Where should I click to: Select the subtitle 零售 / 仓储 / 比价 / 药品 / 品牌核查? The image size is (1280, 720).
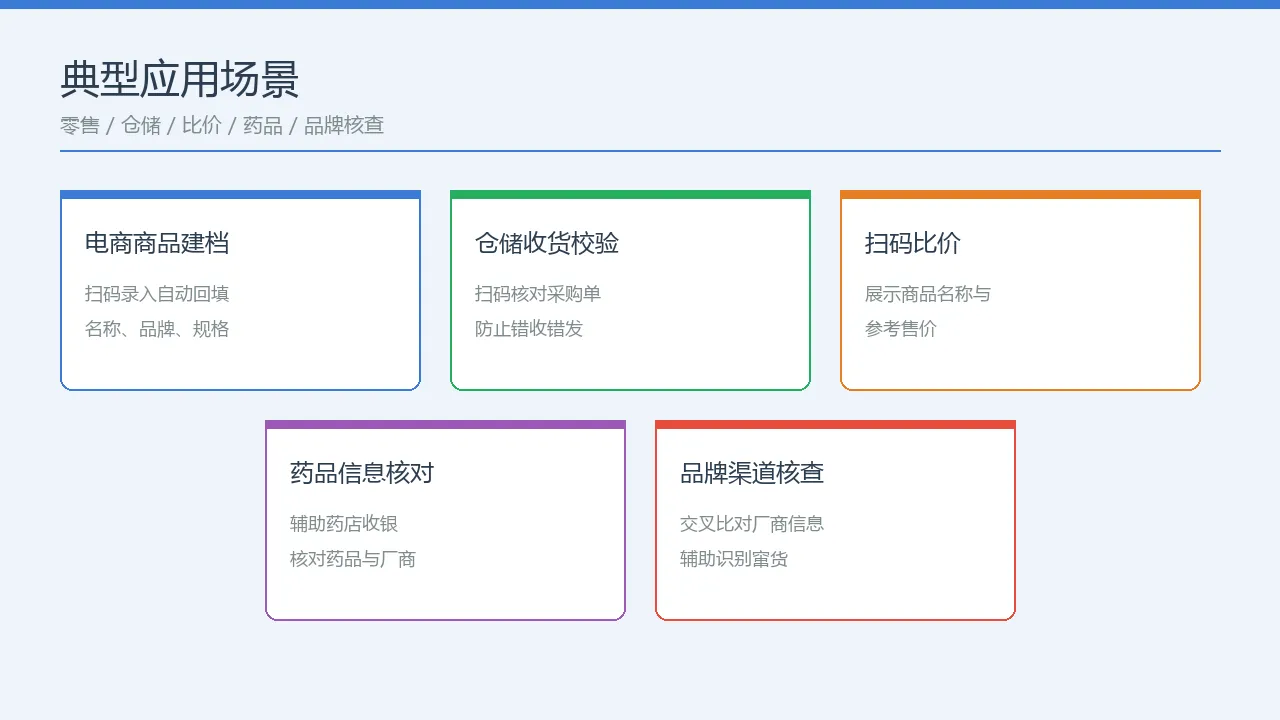[x=222, y=125]
